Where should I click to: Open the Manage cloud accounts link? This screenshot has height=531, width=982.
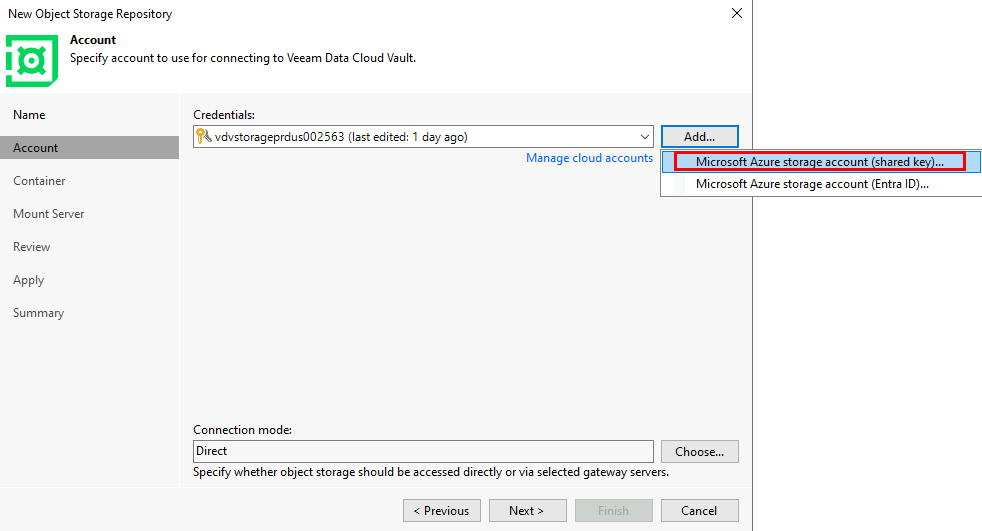click(x=589, y=158)
